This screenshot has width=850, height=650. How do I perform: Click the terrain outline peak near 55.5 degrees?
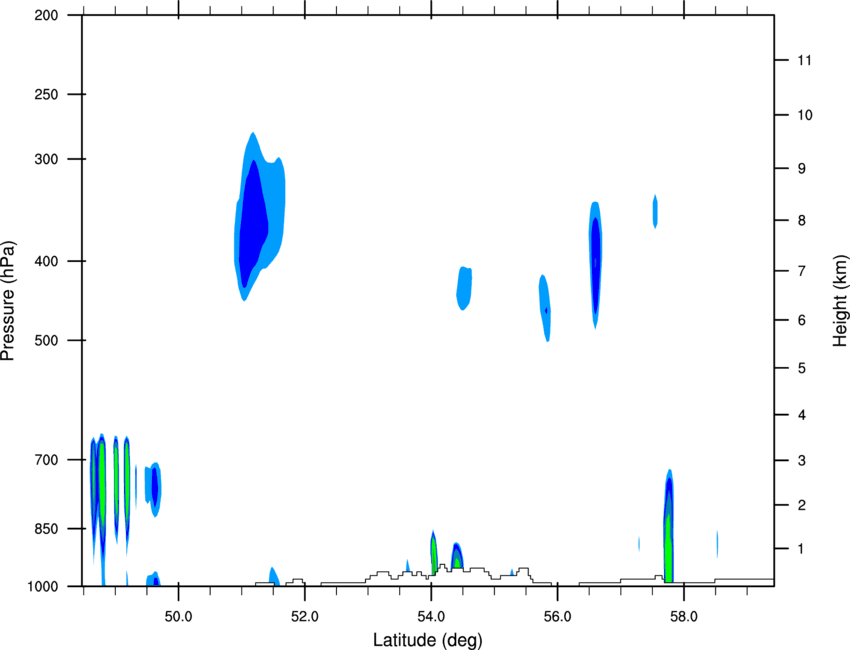tap(523, 572)
